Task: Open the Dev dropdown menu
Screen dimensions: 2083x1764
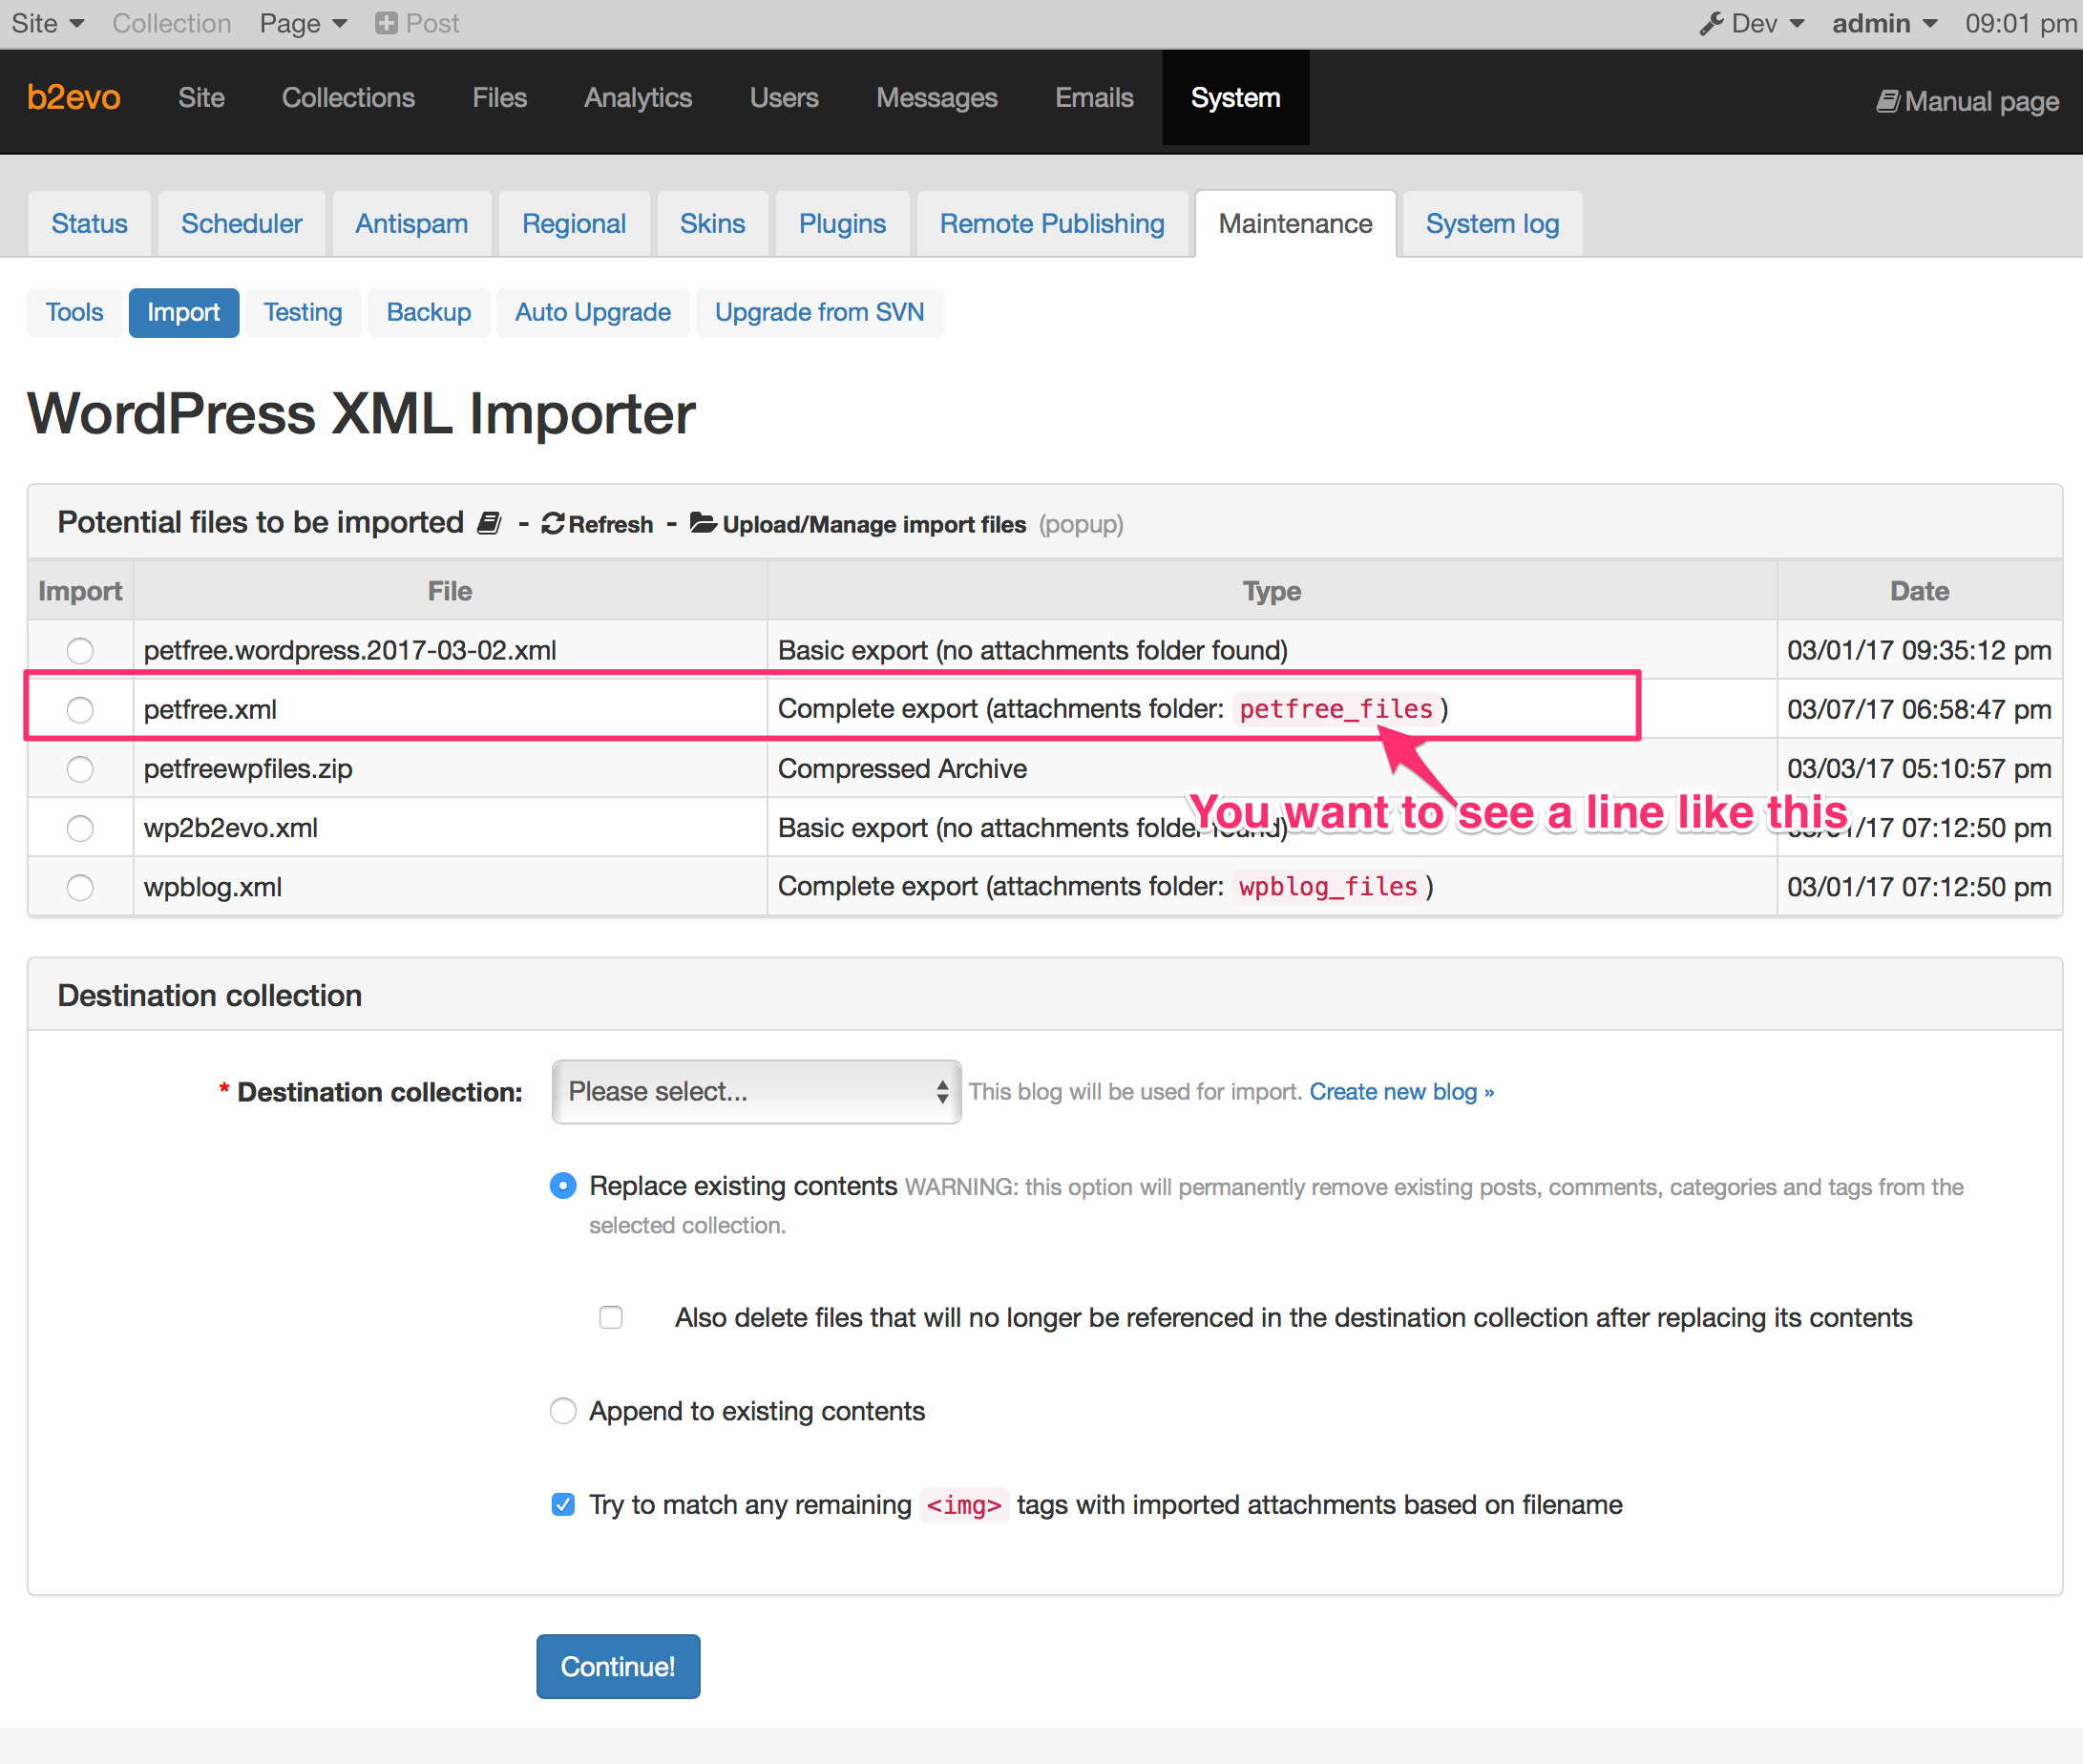Action: (1753, 23)
